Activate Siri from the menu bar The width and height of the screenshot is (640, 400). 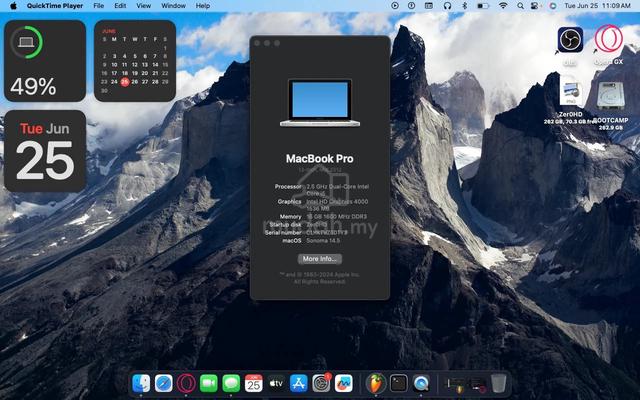pos(553,6)
